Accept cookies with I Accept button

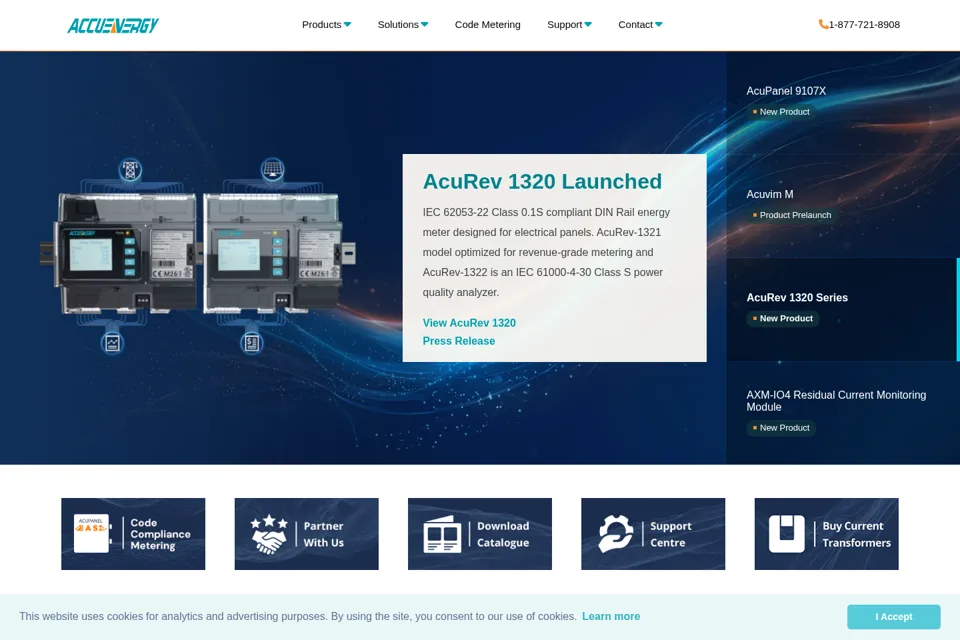pyautogui.click(x=893, y=617)
